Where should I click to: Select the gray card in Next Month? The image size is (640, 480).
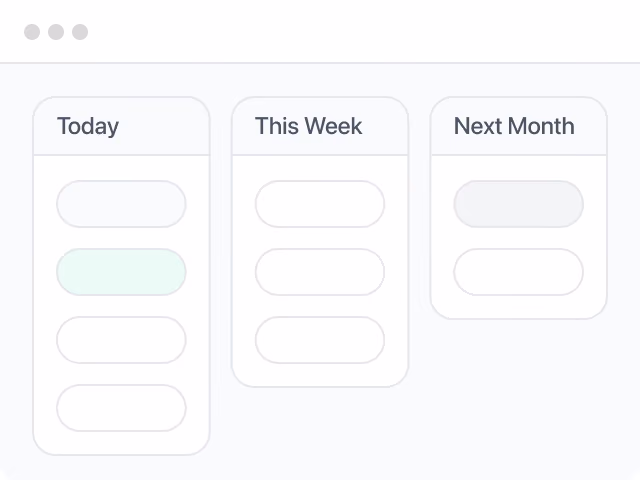[519, 204]
